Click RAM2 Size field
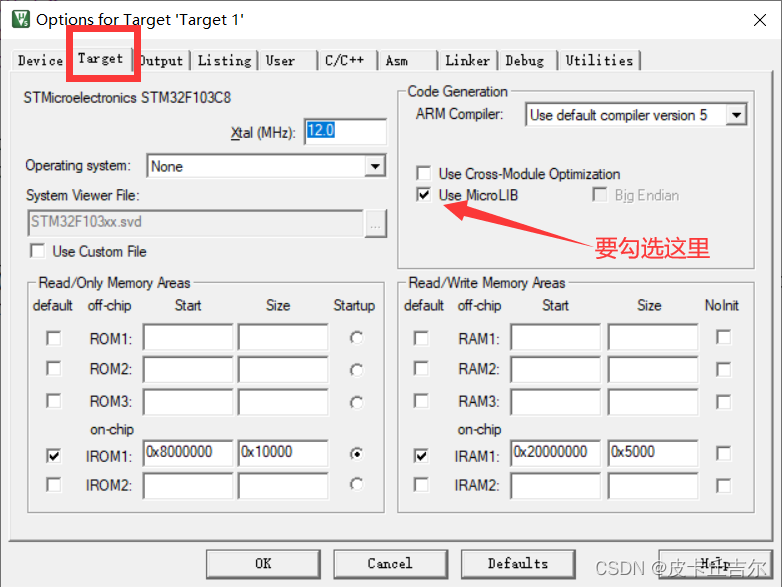The height and width of the screenshot is (587, 782). tap(653, 369)
